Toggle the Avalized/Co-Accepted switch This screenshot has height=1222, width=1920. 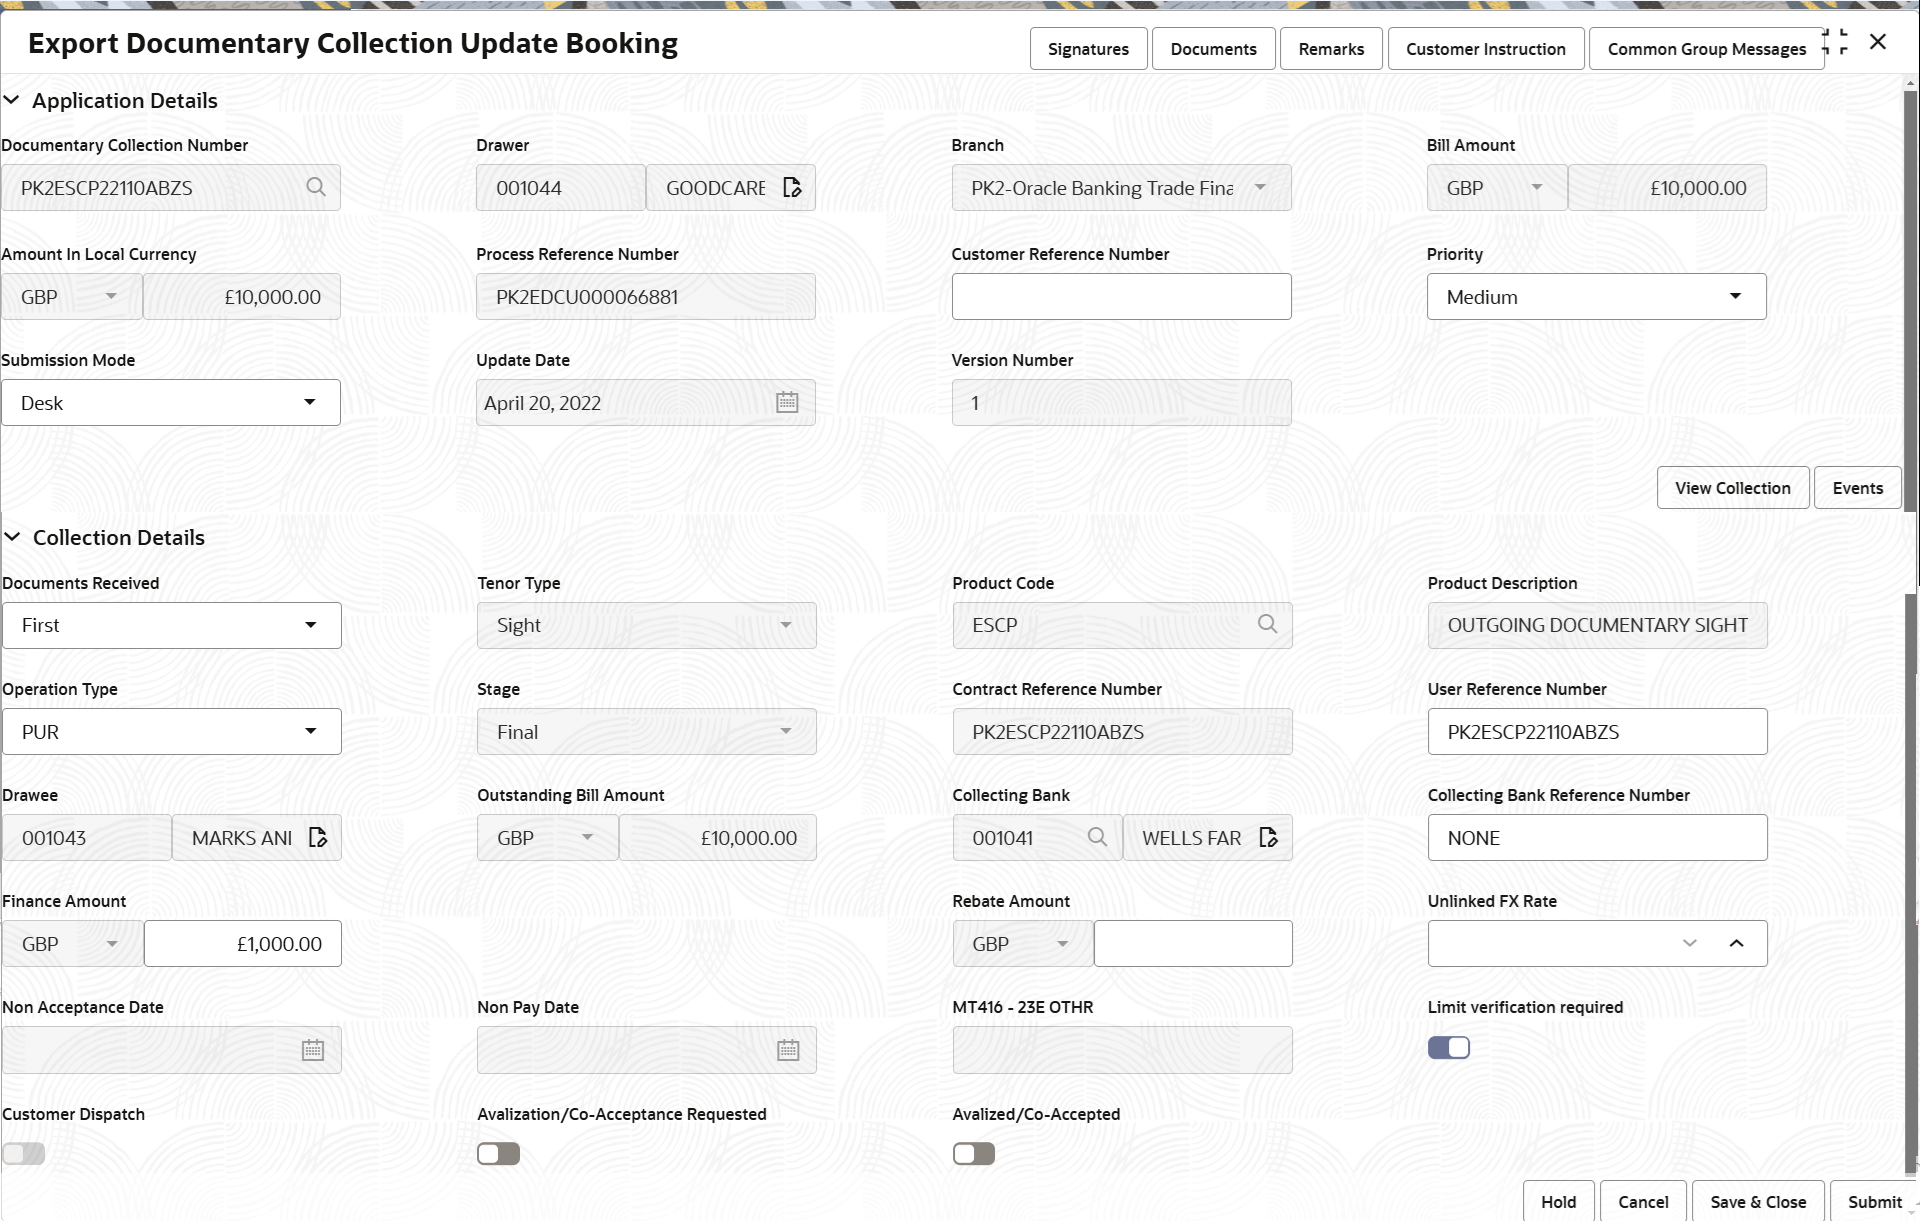(x=973, y=1154)
